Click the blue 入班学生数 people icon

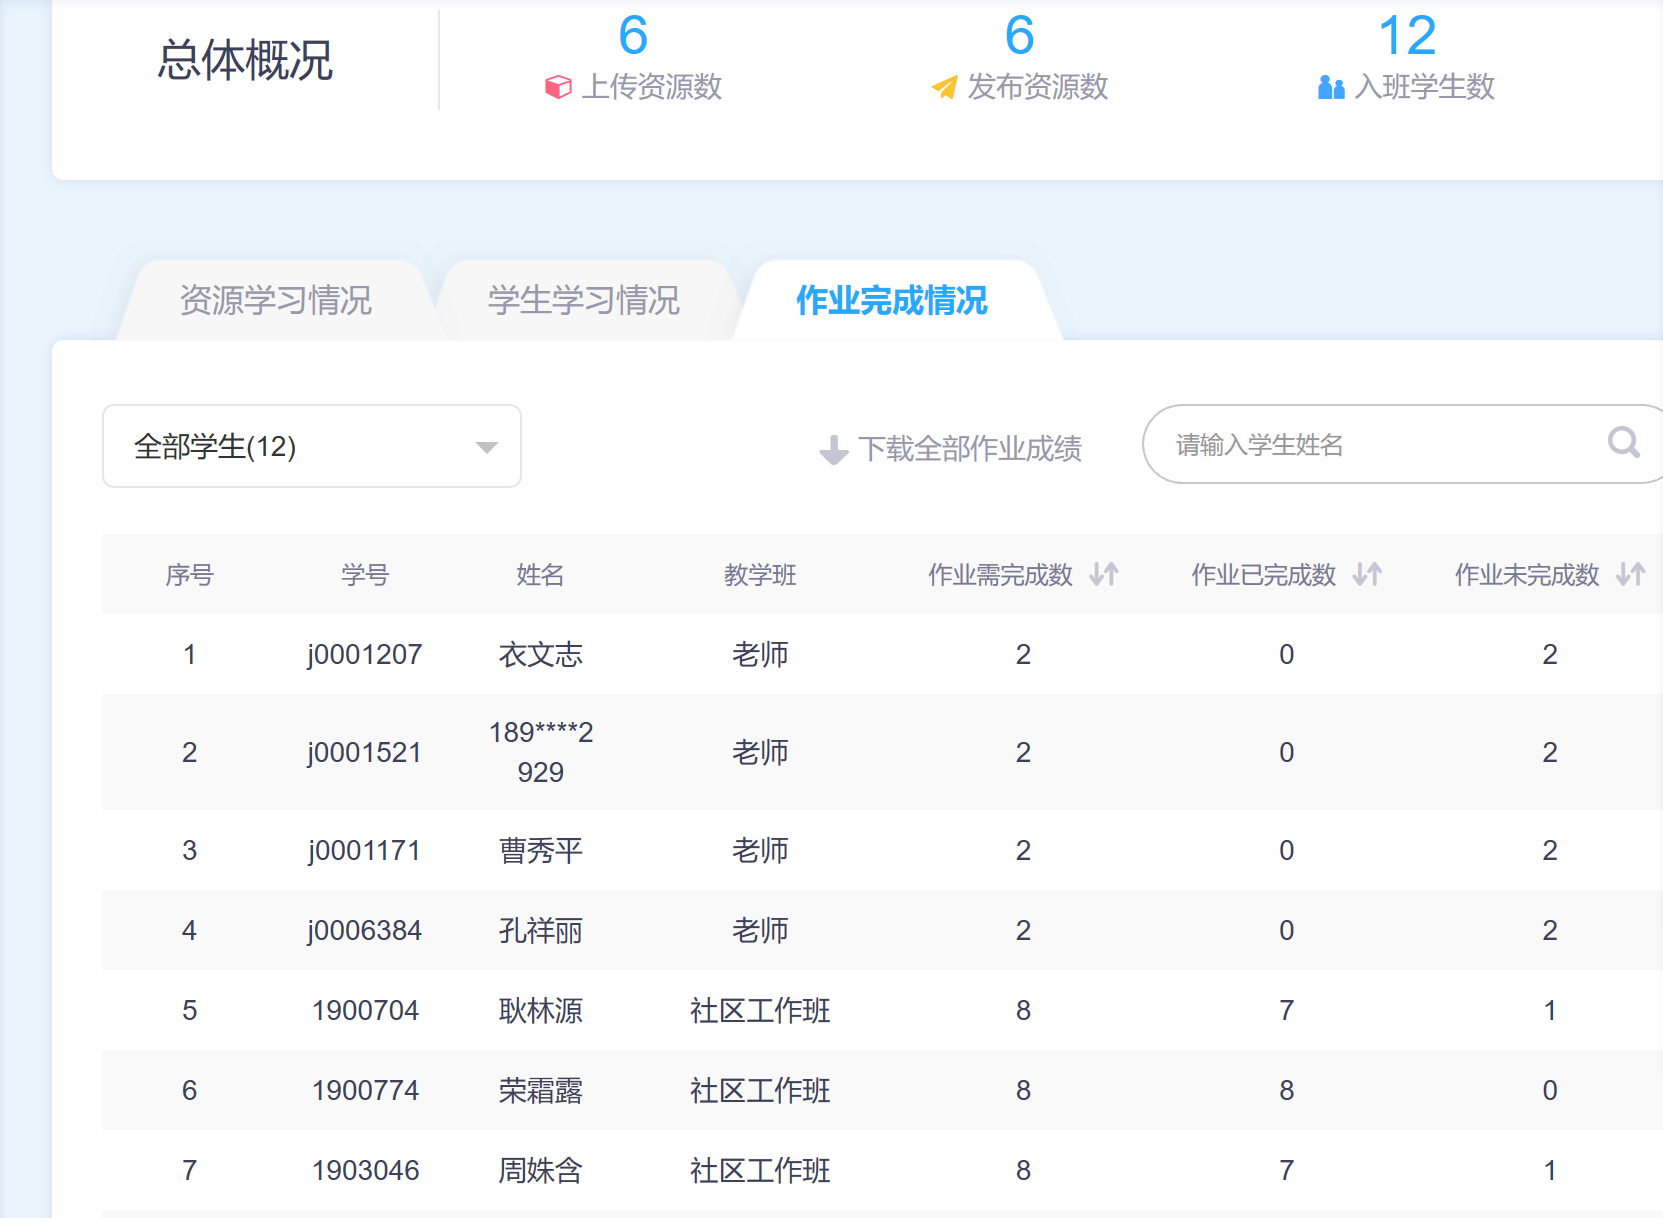pyautogui.click(x=1331, y=88)
